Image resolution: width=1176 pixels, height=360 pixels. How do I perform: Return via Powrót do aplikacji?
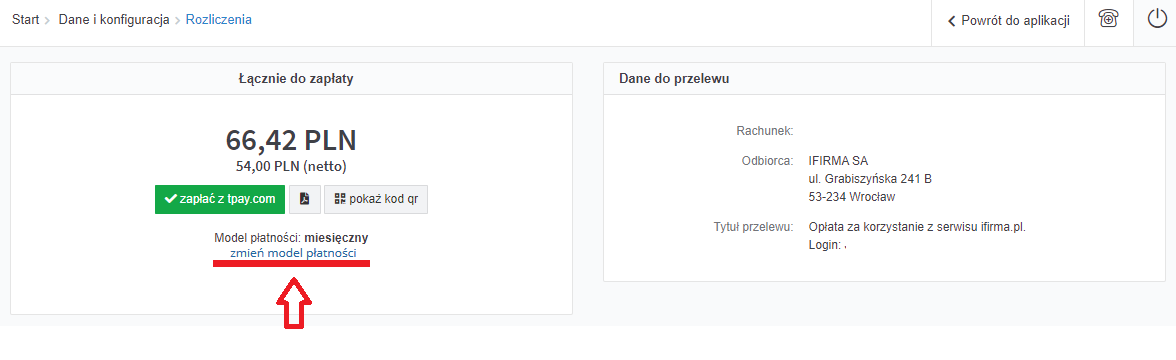click(1008, 21)
